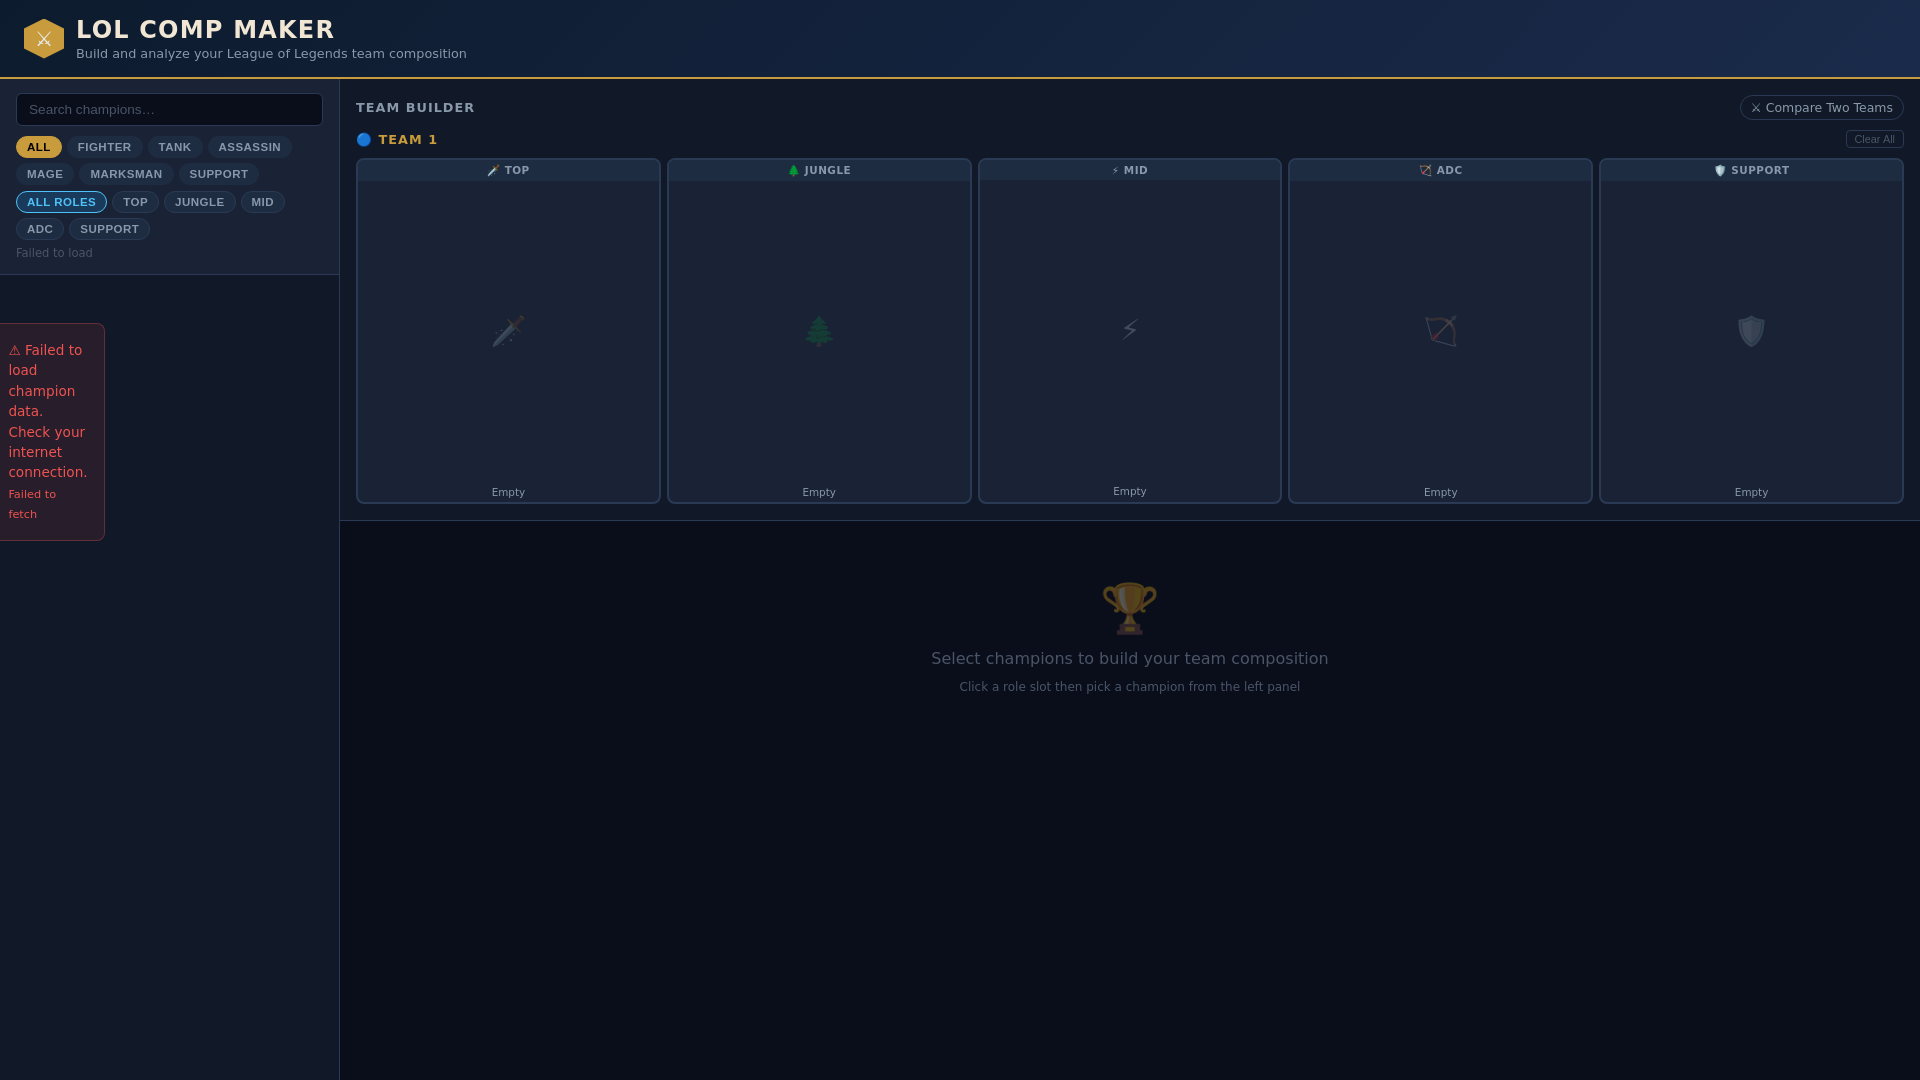Image resolution: width=1920 pixels, height=1080 pixels.
Task: Filter by JUNGLE role chip
Action: tap(200, 202)
